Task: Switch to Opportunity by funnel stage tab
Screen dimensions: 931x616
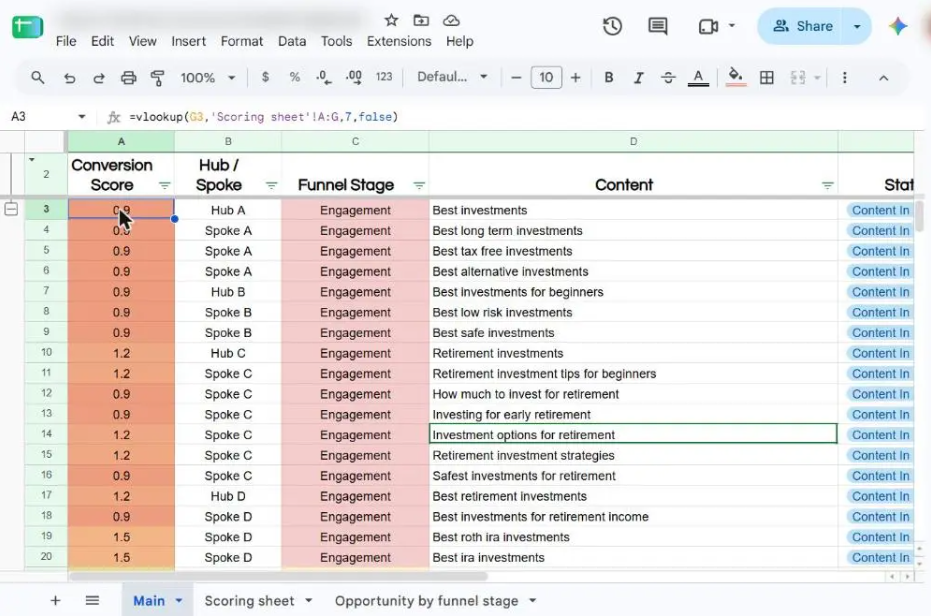Action: coord(426,601)
